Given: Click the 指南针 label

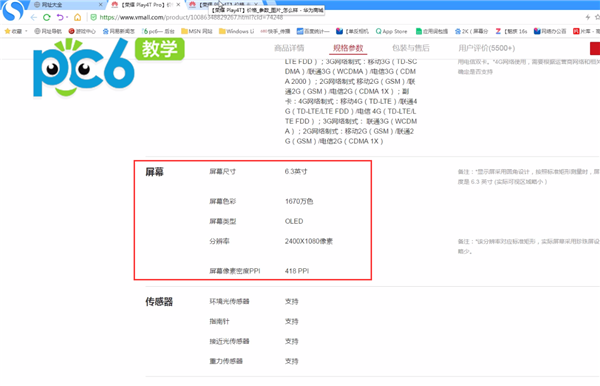Looking at the screenshot, I should point(219,321).
